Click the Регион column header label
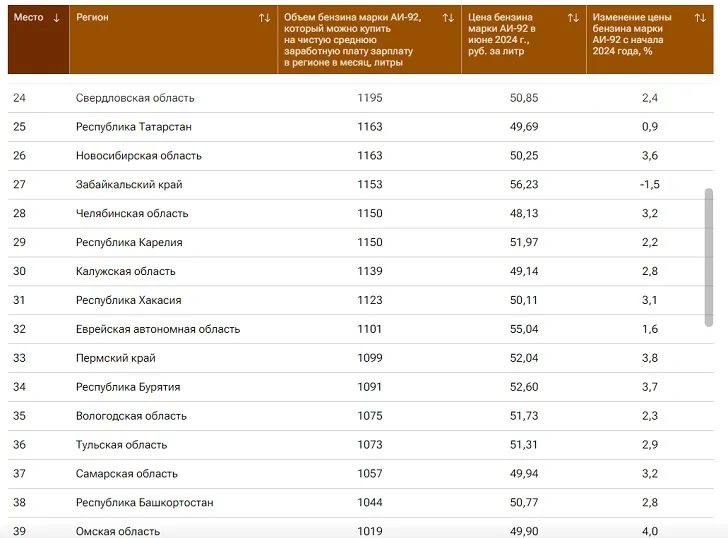The image size is (728, 538). pos(93,18)
